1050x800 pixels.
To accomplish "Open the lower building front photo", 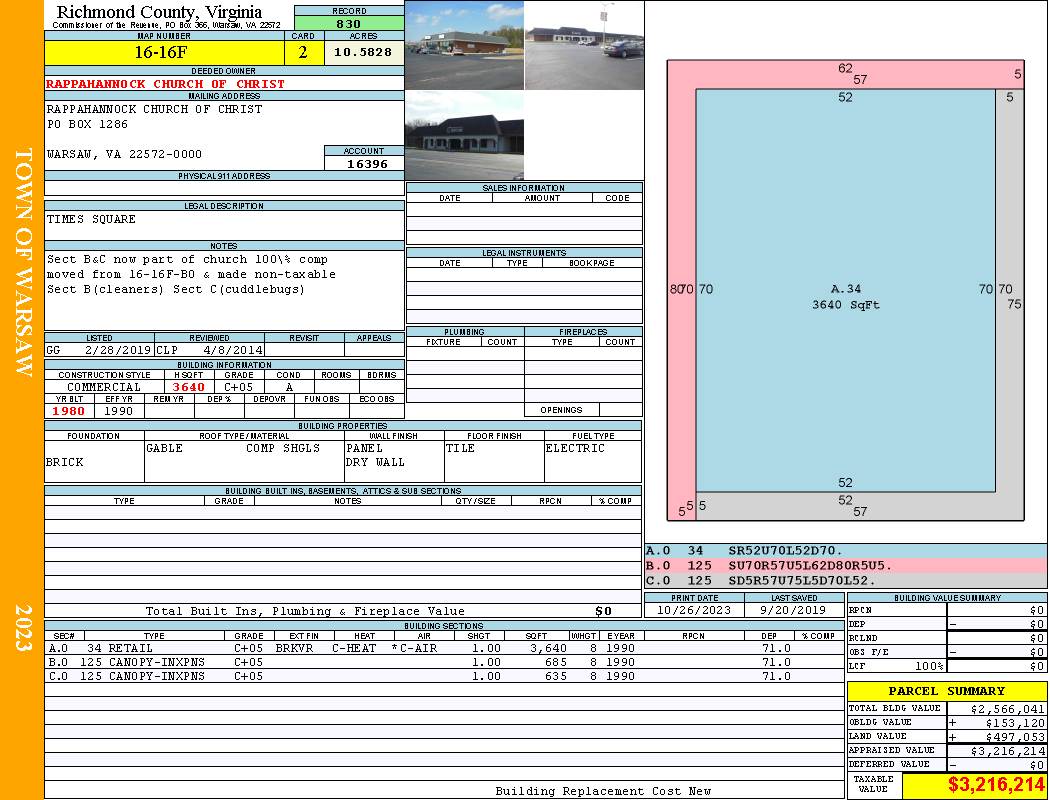I will coord(464,136).
